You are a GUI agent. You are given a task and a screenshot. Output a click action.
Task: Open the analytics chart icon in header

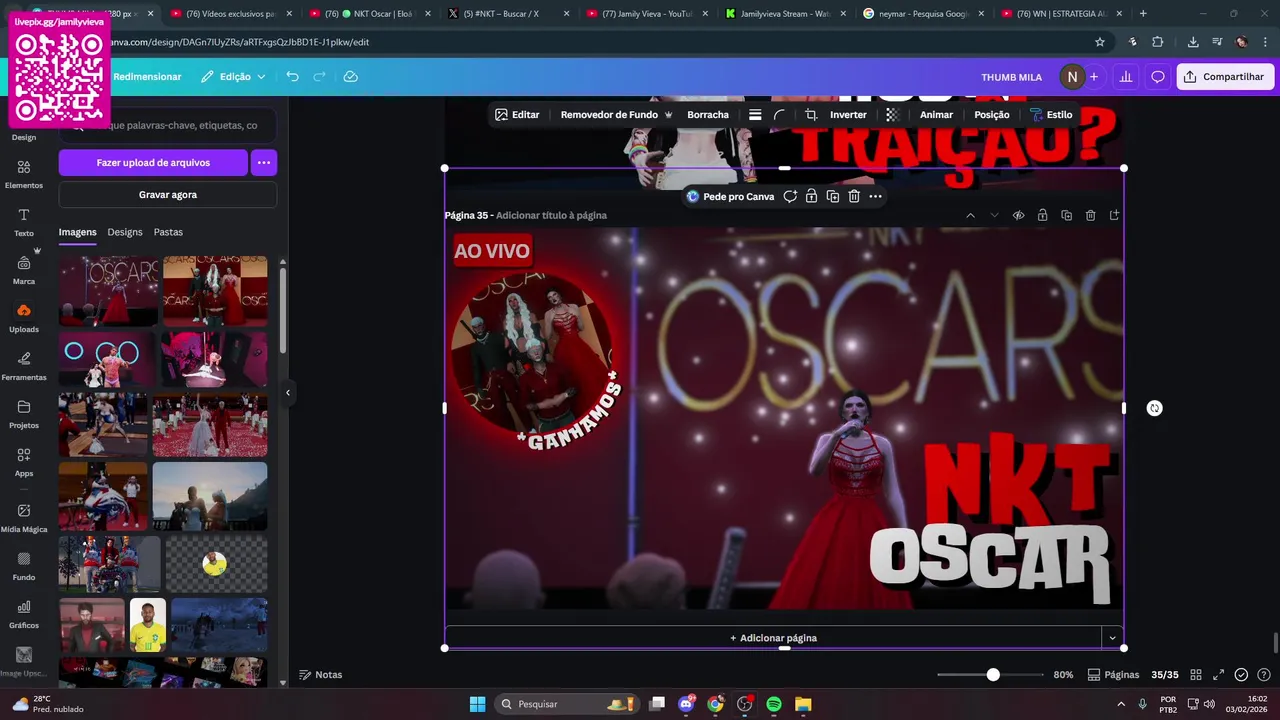pos(1126,77)
